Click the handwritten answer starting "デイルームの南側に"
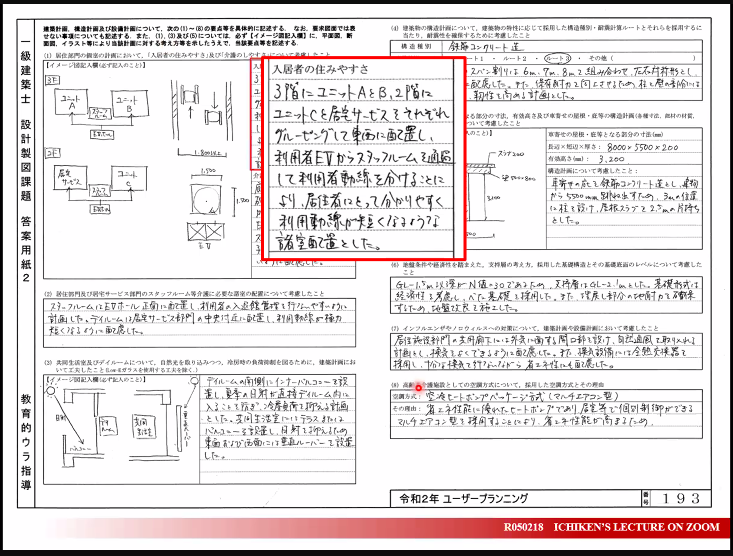The image size is (733, 556). [278, 418]
